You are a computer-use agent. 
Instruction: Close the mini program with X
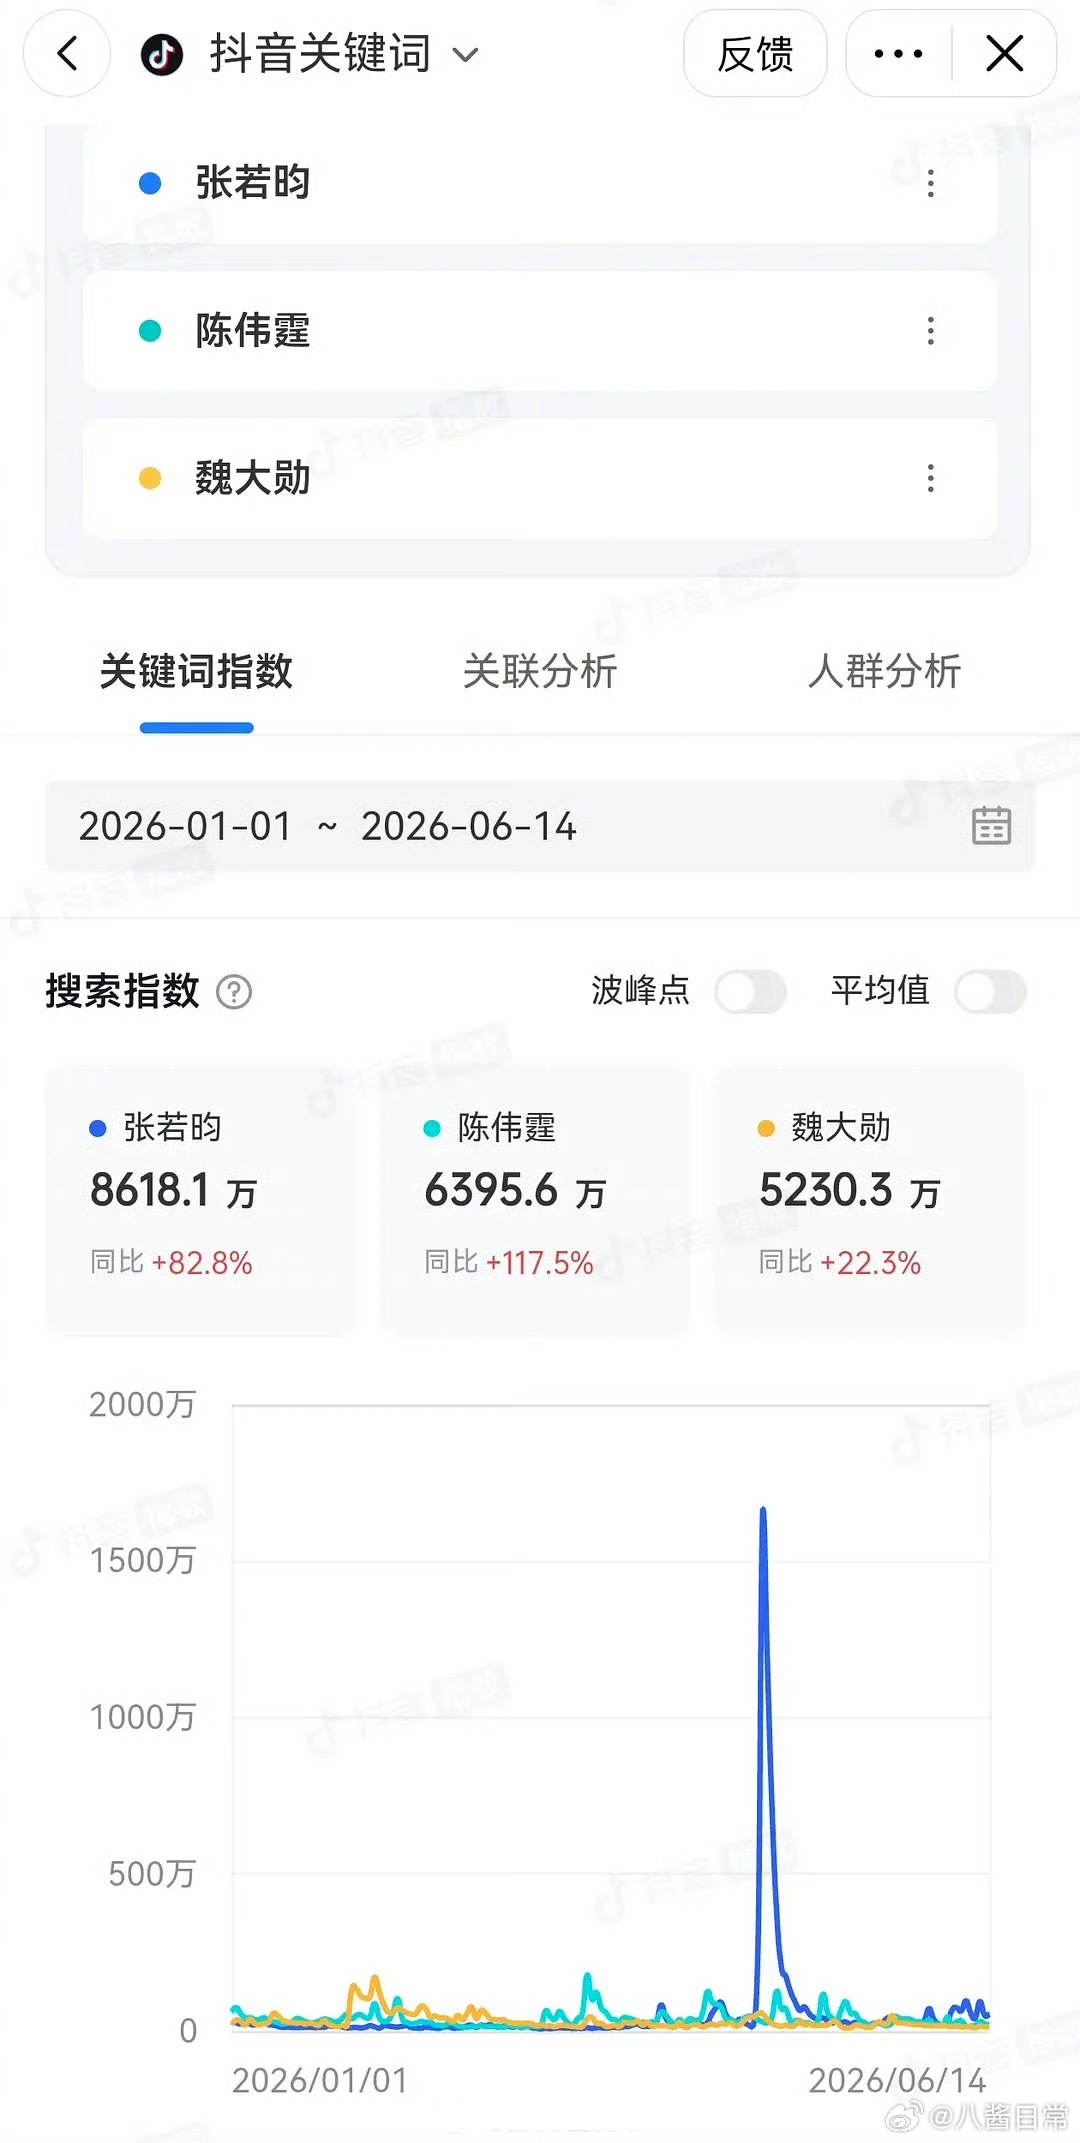pyautogui.click(x=1004, y=54)
